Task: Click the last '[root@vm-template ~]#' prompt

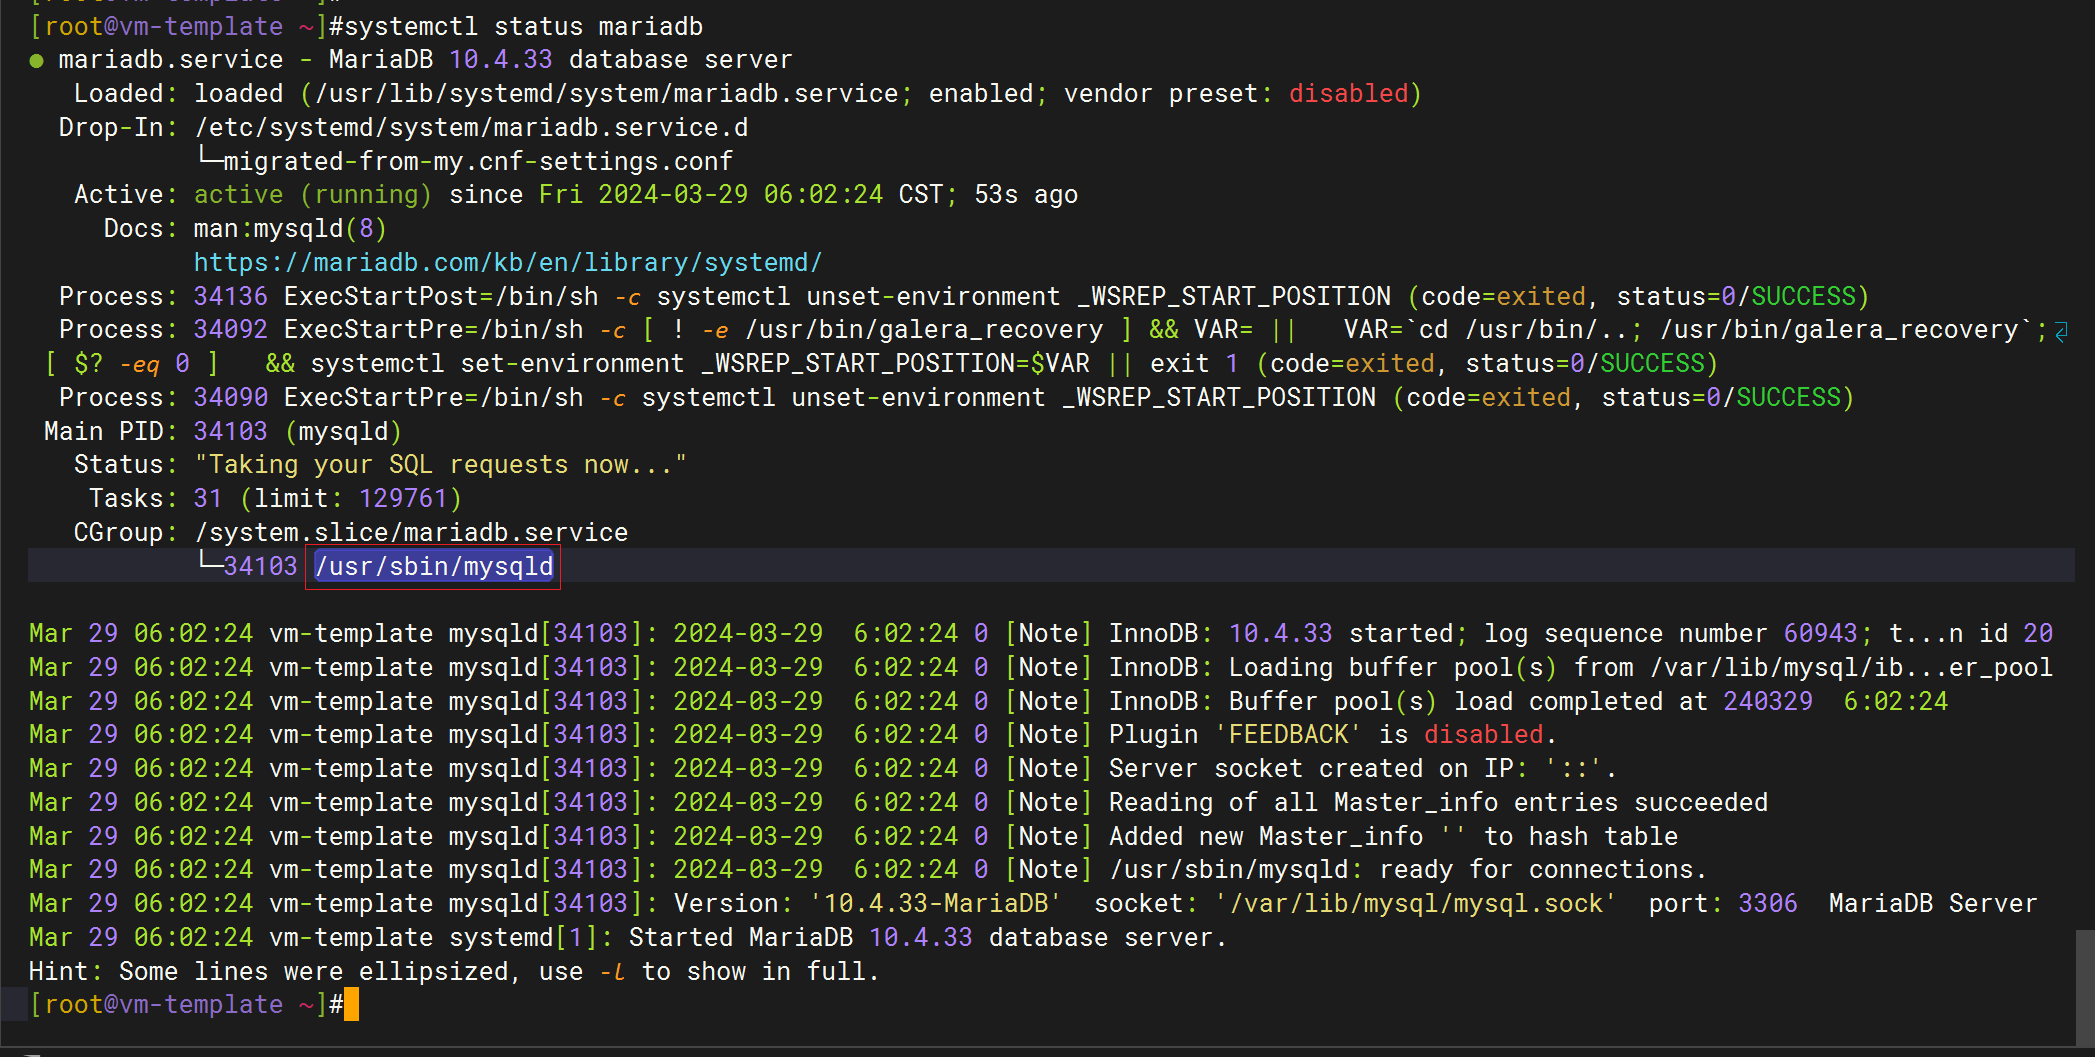Action: click(186, 1005)
